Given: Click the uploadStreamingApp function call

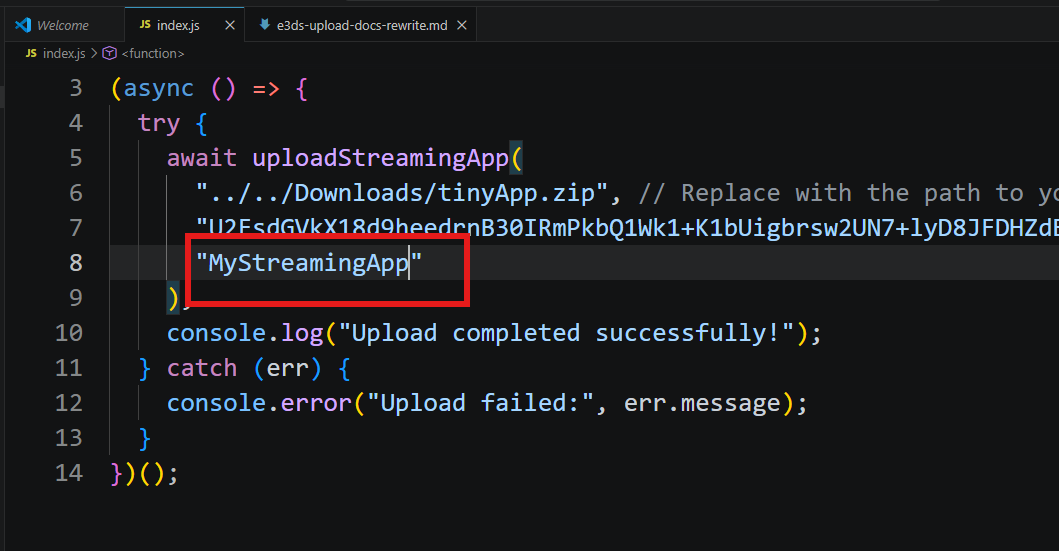Looking at the screenshot, I should point(380,158).
